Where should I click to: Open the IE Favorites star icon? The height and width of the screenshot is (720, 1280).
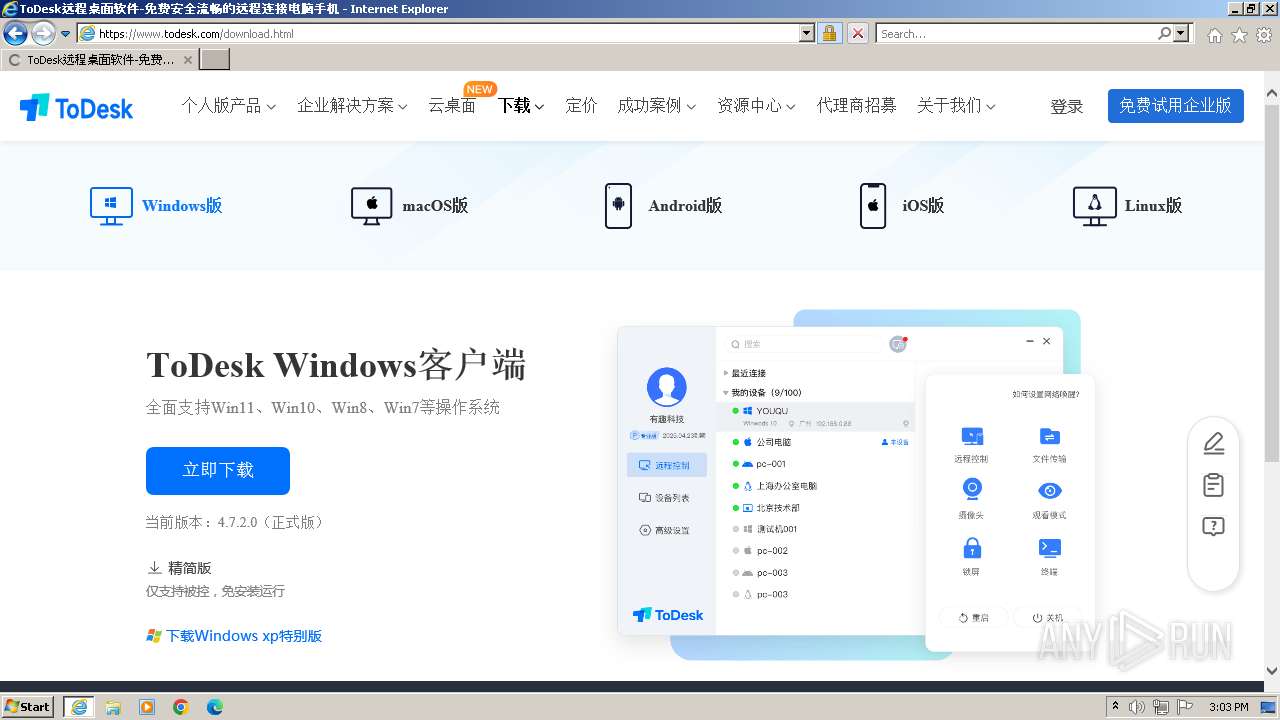[x=1239, y=35]
